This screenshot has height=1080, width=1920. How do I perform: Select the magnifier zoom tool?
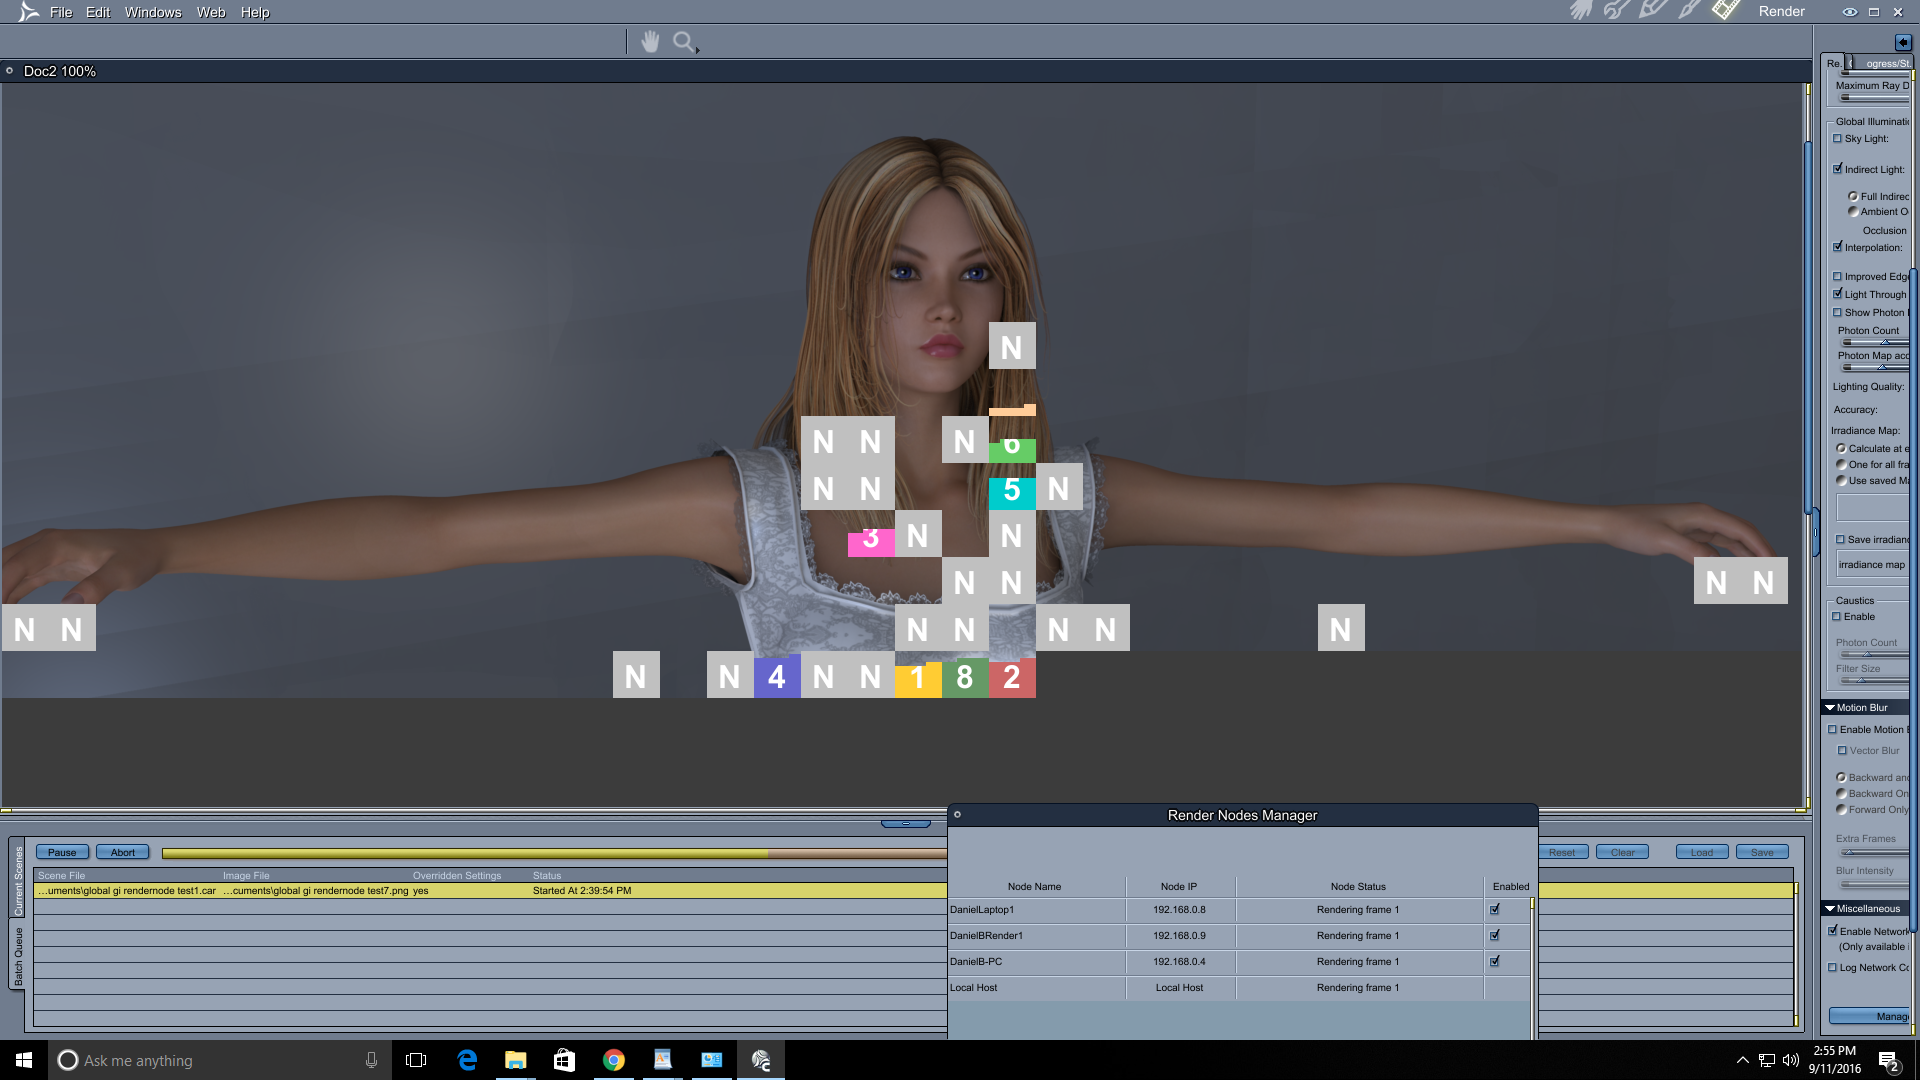pyautogui.click(x=684, y=42)
